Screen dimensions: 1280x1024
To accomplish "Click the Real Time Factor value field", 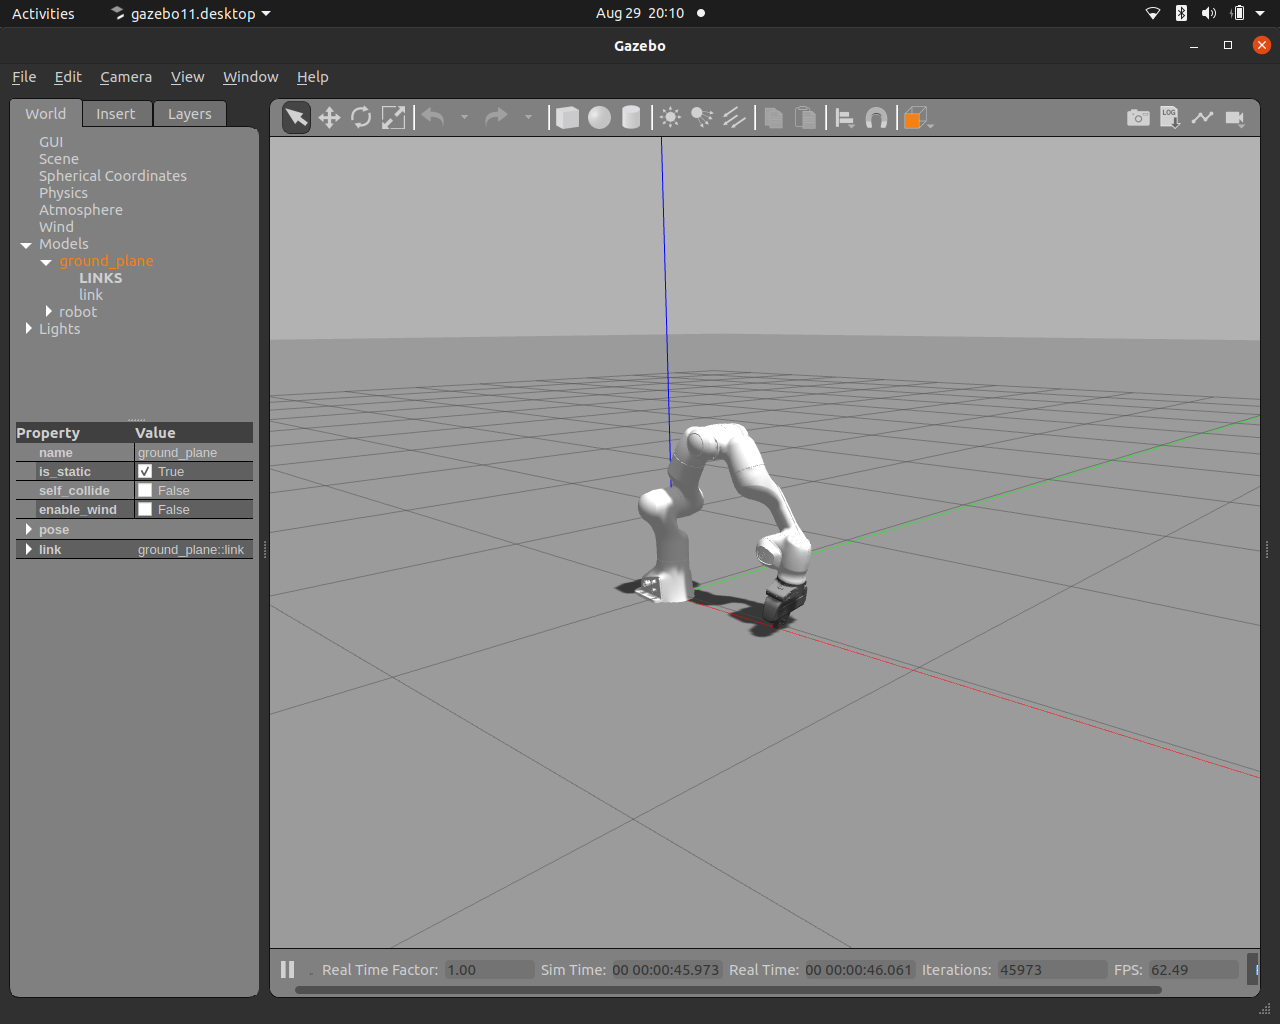I will [489, 970].
